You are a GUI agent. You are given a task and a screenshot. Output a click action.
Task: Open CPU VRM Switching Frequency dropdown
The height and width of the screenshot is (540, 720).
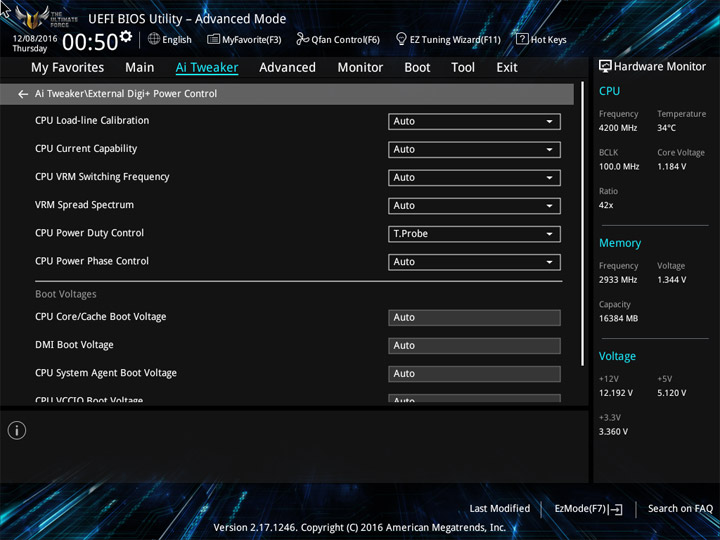[474, 178]
